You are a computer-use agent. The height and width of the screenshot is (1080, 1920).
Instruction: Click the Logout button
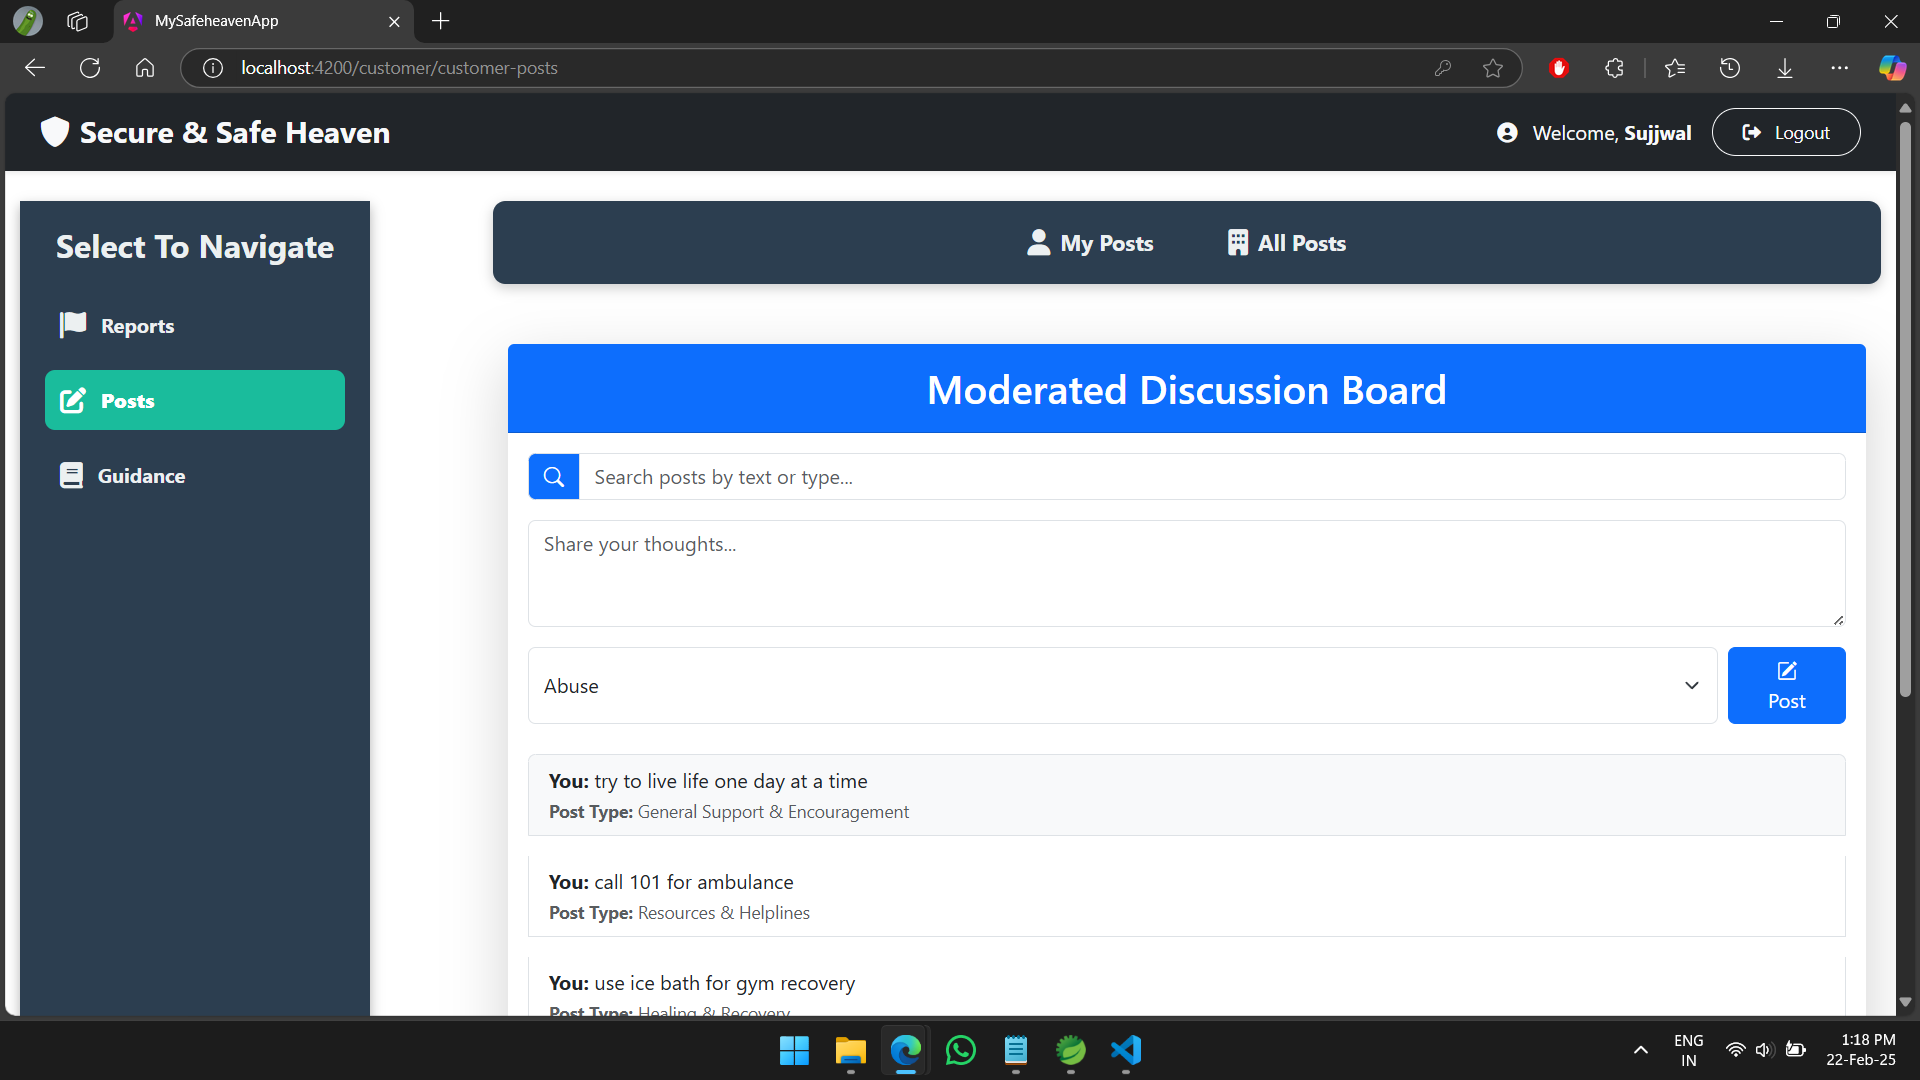[1786, 133]
